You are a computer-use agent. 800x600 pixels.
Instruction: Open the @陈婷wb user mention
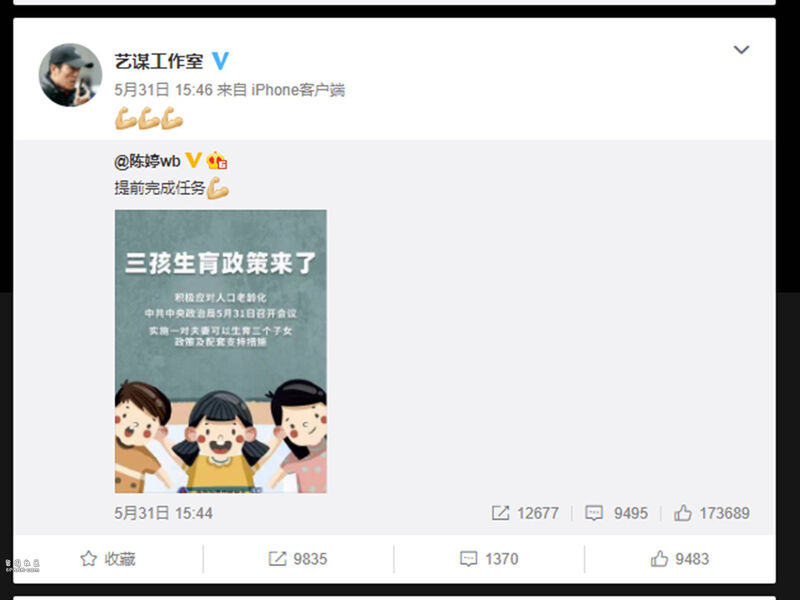point(147,161)
